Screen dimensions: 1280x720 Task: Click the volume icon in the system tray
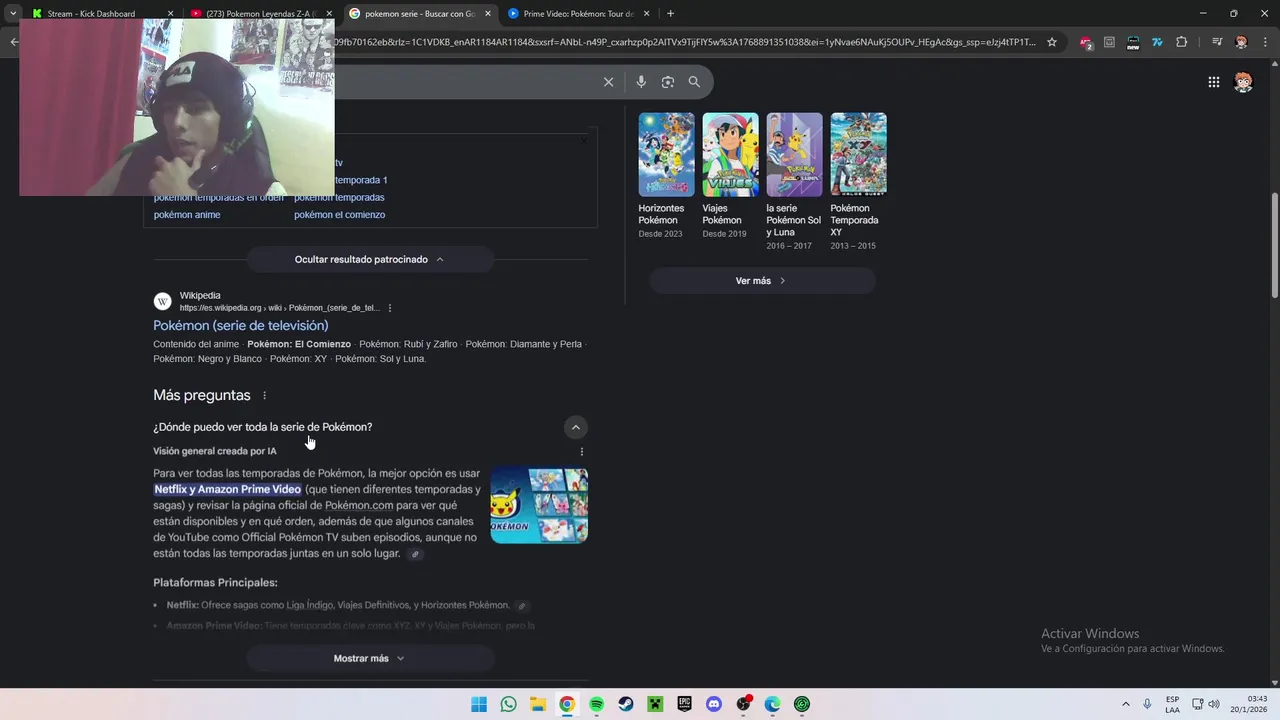[x=1215, y=704]
